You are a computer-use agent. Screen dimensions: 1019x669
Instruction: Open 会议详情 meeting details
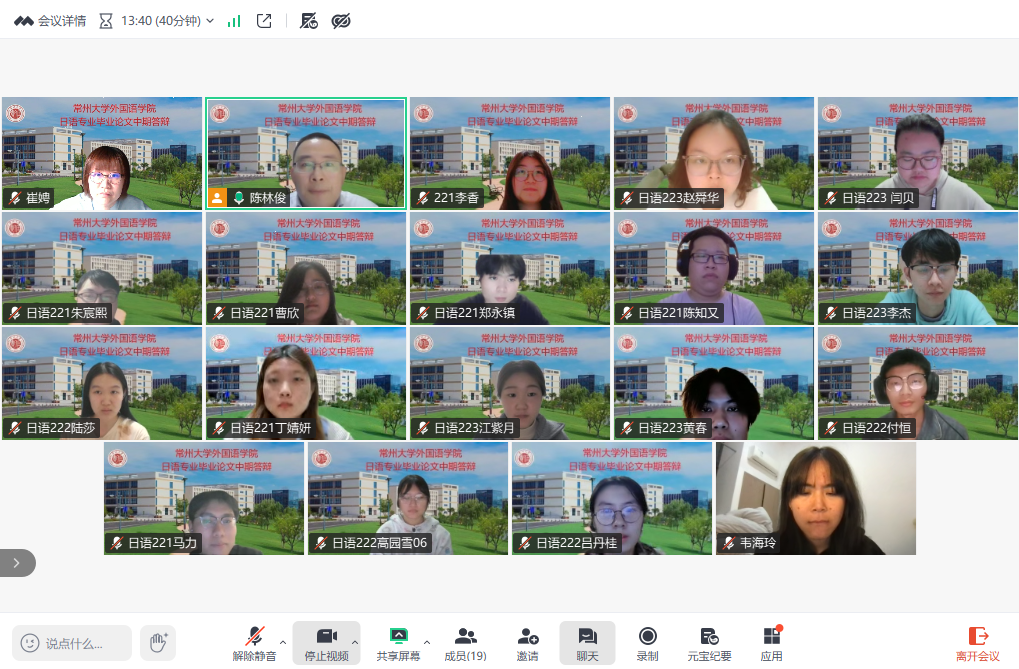click(50, 21)
